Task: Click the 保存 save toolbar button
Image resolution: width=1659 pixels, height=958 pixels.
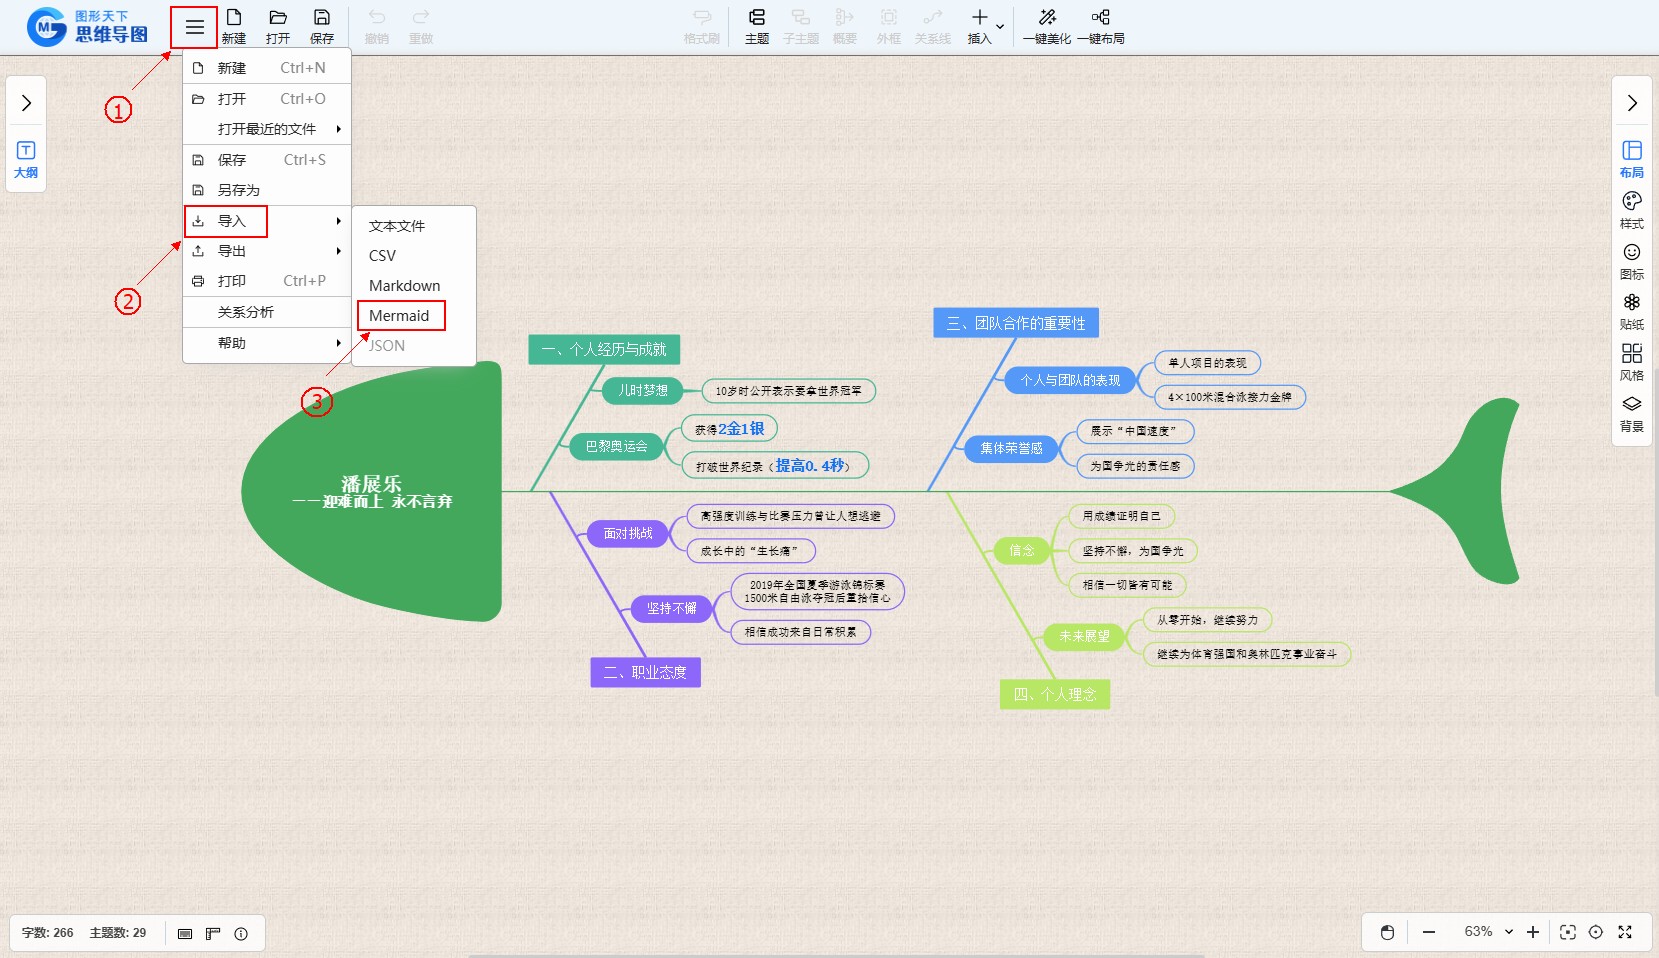Action: click(x=322, y=26)
